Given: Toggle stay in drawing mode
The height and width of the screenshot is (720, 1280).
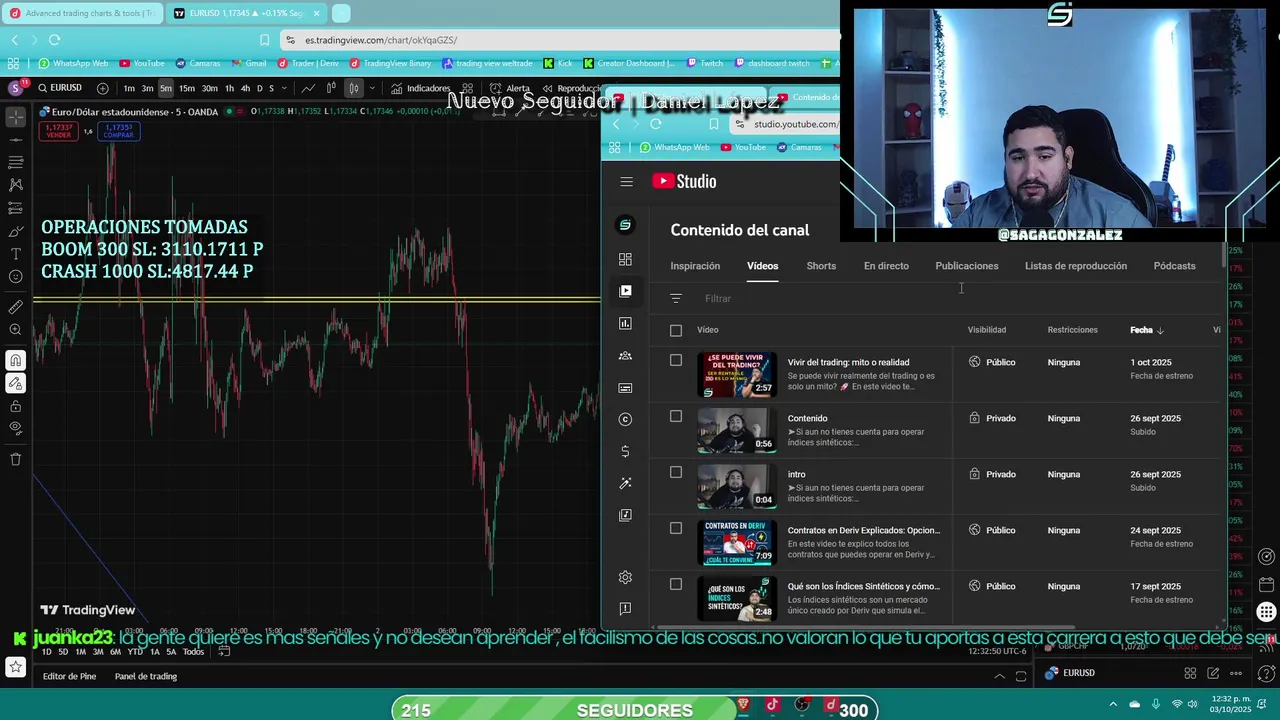Looking at the screenshot, I should (15, 383).
